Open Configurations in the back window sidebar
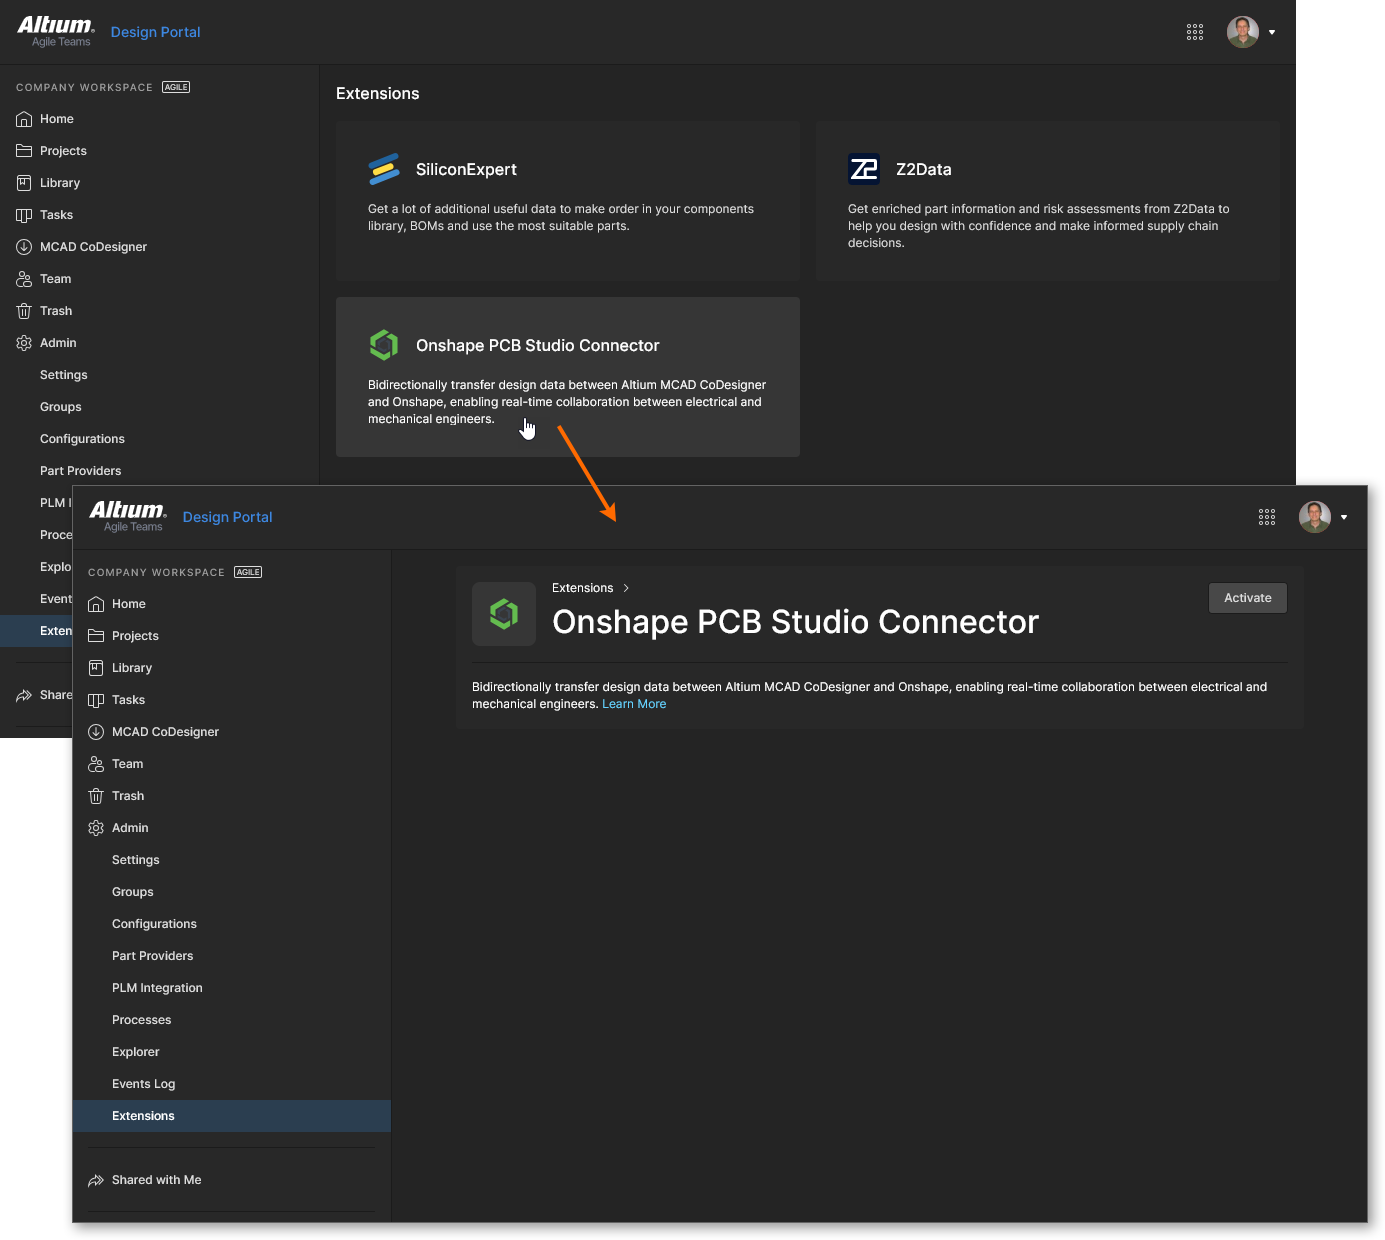The height and width of the screenshot is (1240, 1385). [159, 439]
